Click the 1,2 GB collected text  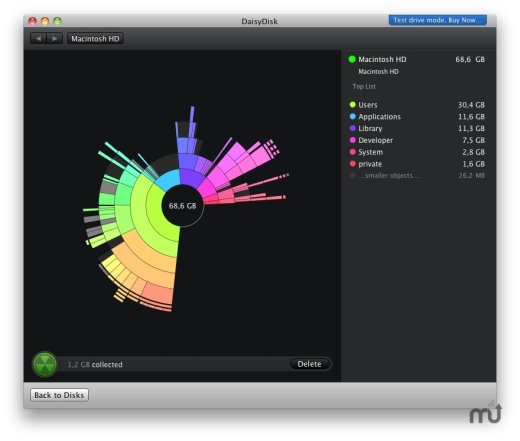point(95,365)
